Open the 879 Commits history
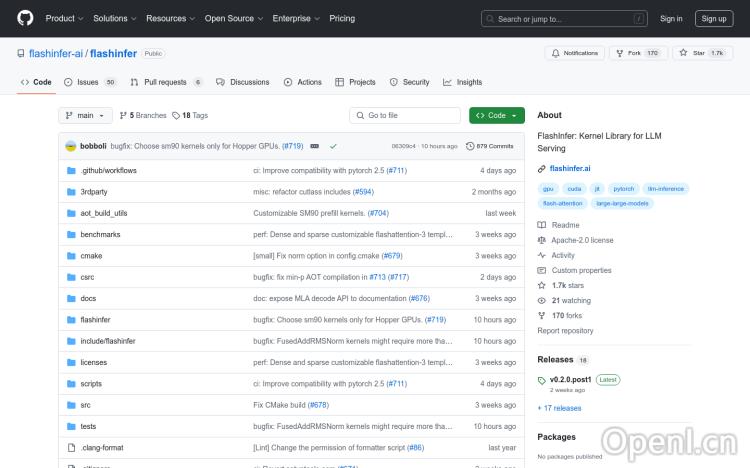The width and height of the screenshot is (750, 468). 490,146
